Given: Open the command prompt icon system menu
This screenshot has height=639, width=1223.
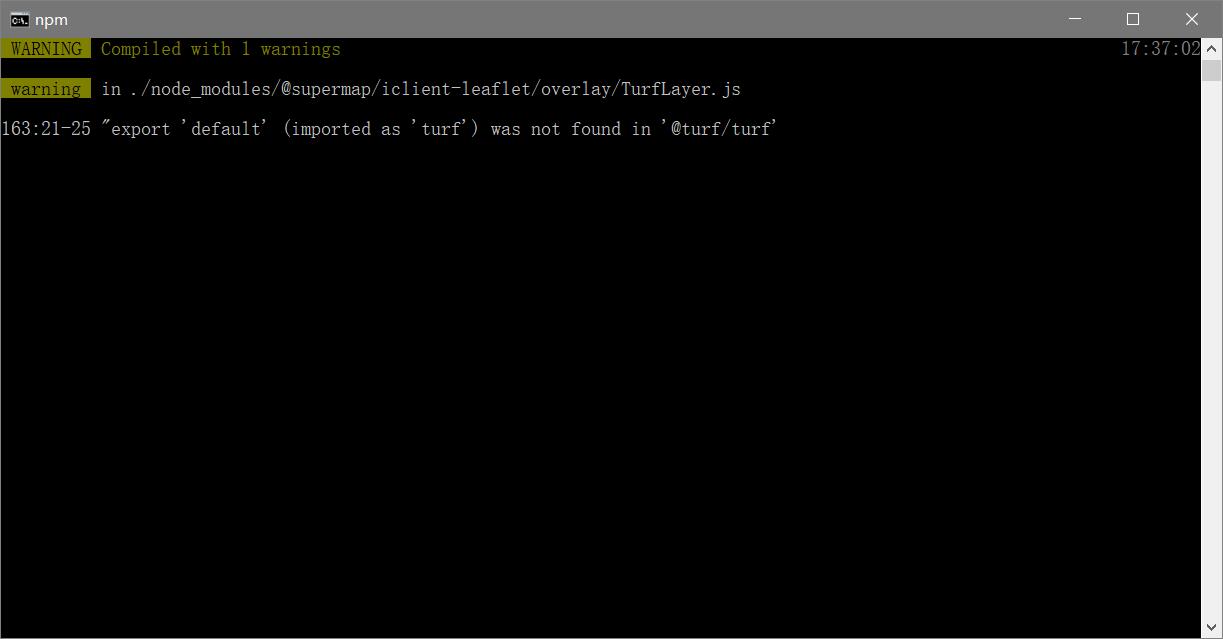Looking at the screenshot, I should click(19, 19).
